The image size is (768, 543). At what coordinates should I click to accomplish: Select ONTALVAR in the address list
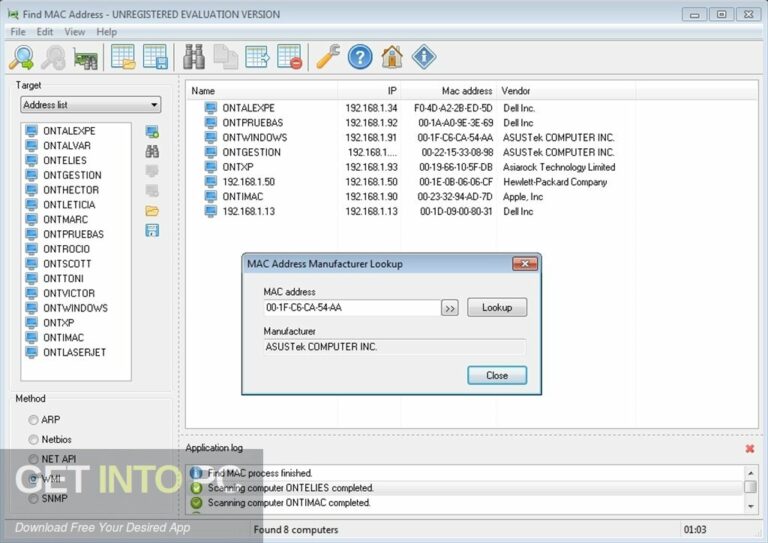67,146
